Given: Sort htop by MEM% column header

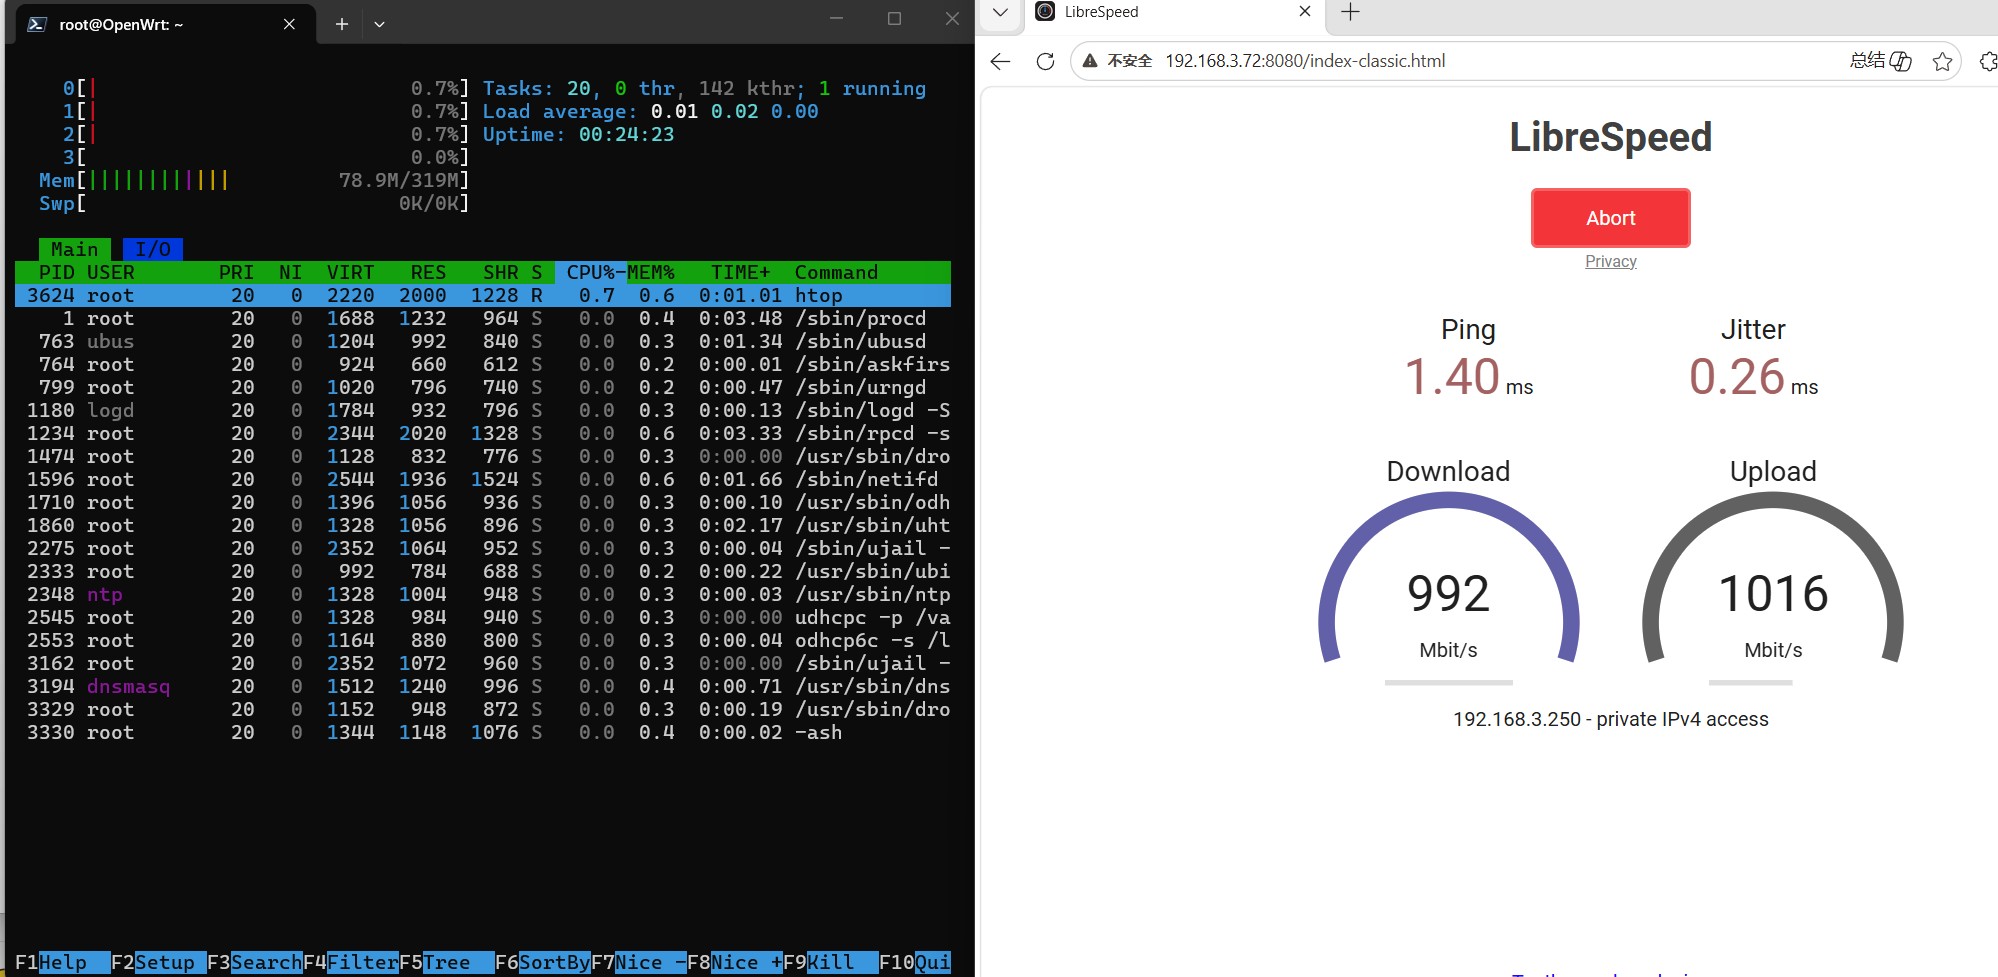Looking at the screenshot, I should click(x=651, y=272).
